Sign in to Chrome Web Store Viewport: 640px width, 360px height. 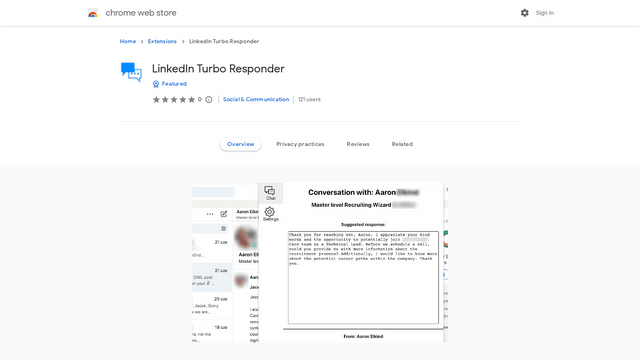click(544, 13)
